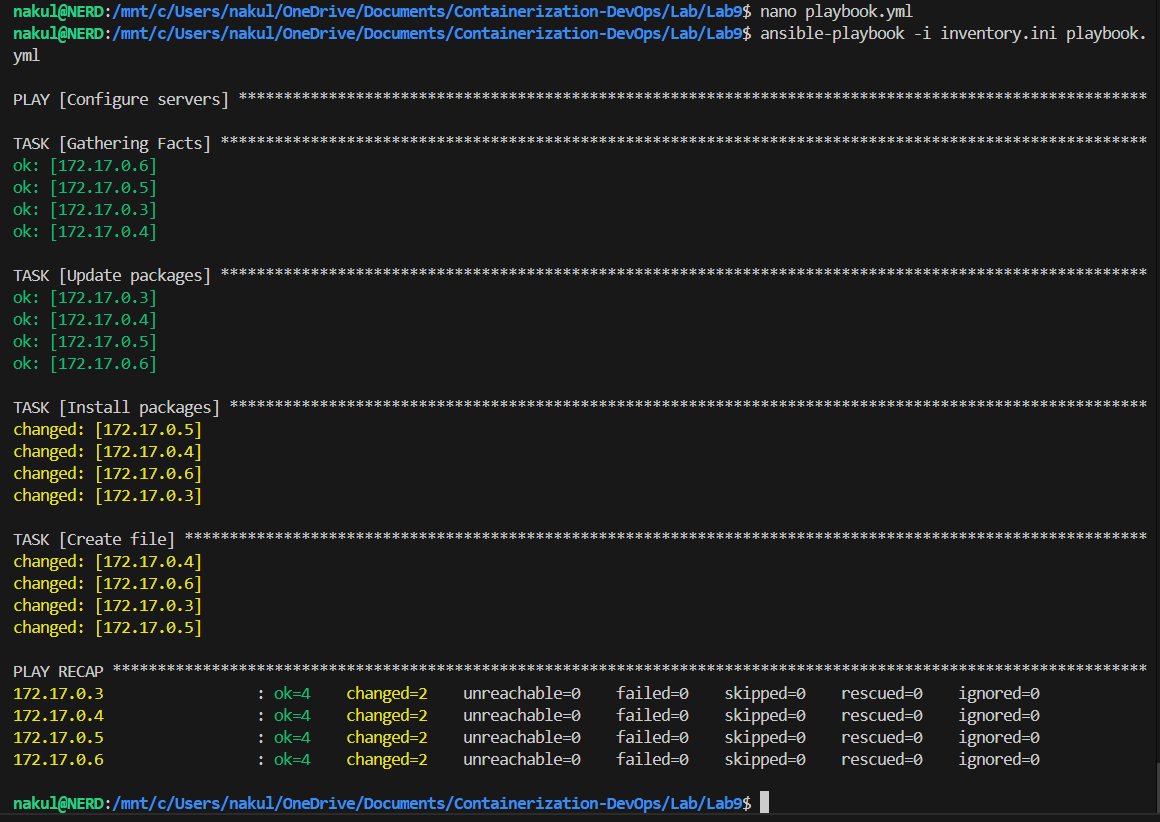The image size is (1160, 822).
Task: Click the wrapped 'yml' line below the ansible command
Action: click(x=26, y=56)
